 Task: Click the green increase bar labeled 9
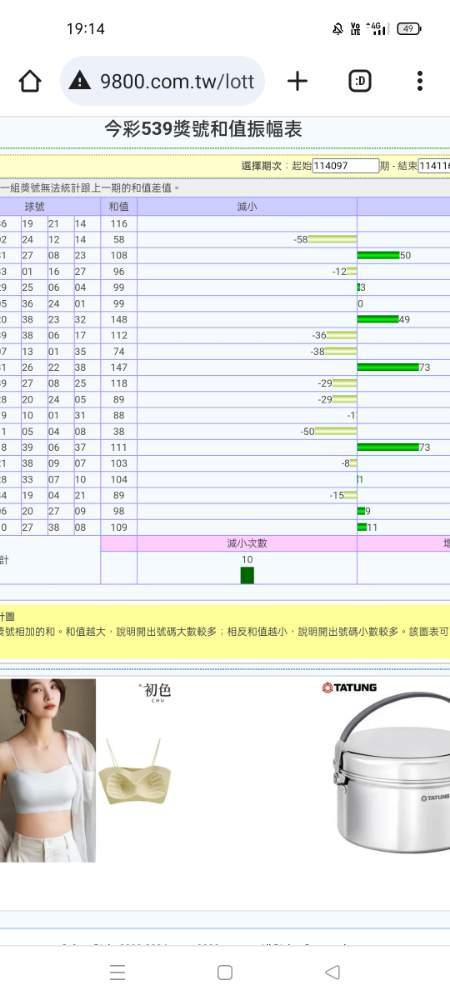pos(361,511)
